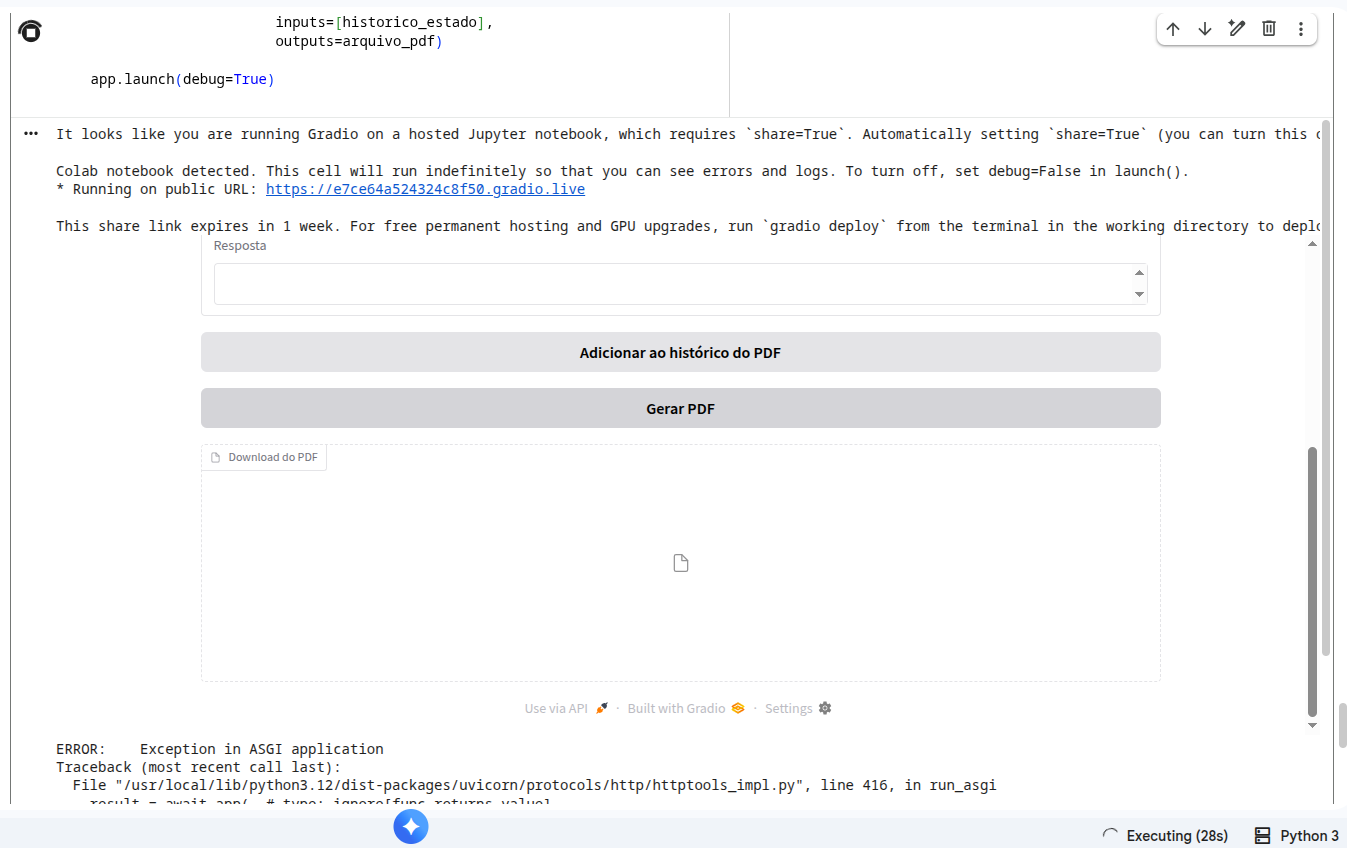The height and width of the screenshot is (848, 1347).
Task: Click the Executing (28s) status text
Action: tap(1177, 835)
